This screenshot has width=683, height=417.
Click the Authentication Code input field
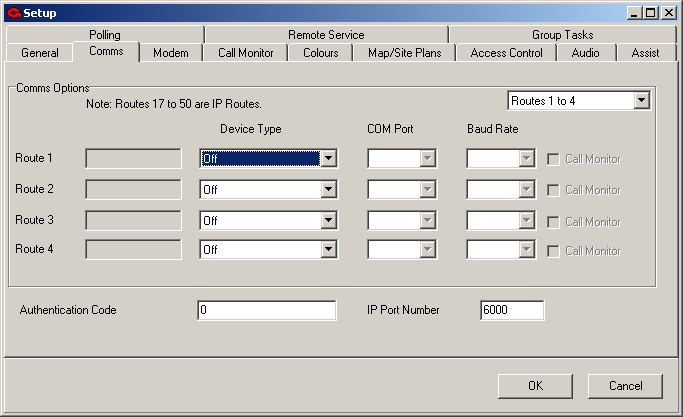267,311
